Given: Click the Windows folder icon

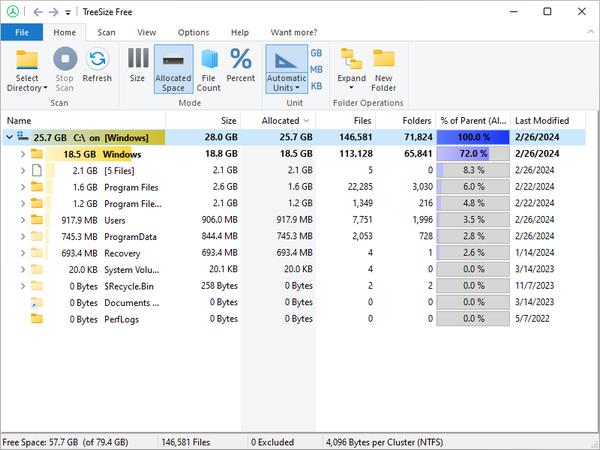Looking at the screenshot, I should [x=37, y=153].
